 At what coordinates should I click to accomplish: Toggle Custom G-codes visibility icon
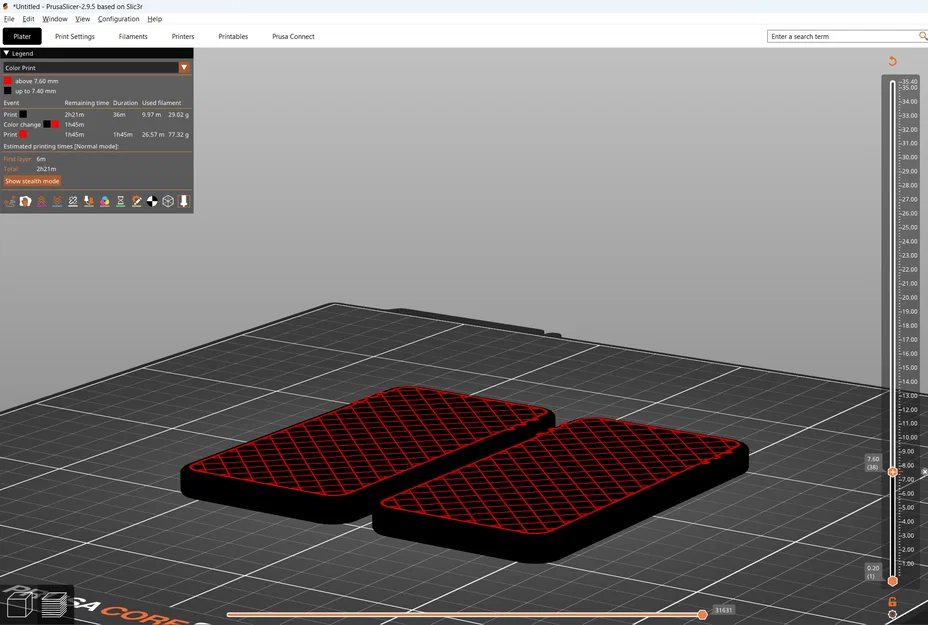point(136,202)
